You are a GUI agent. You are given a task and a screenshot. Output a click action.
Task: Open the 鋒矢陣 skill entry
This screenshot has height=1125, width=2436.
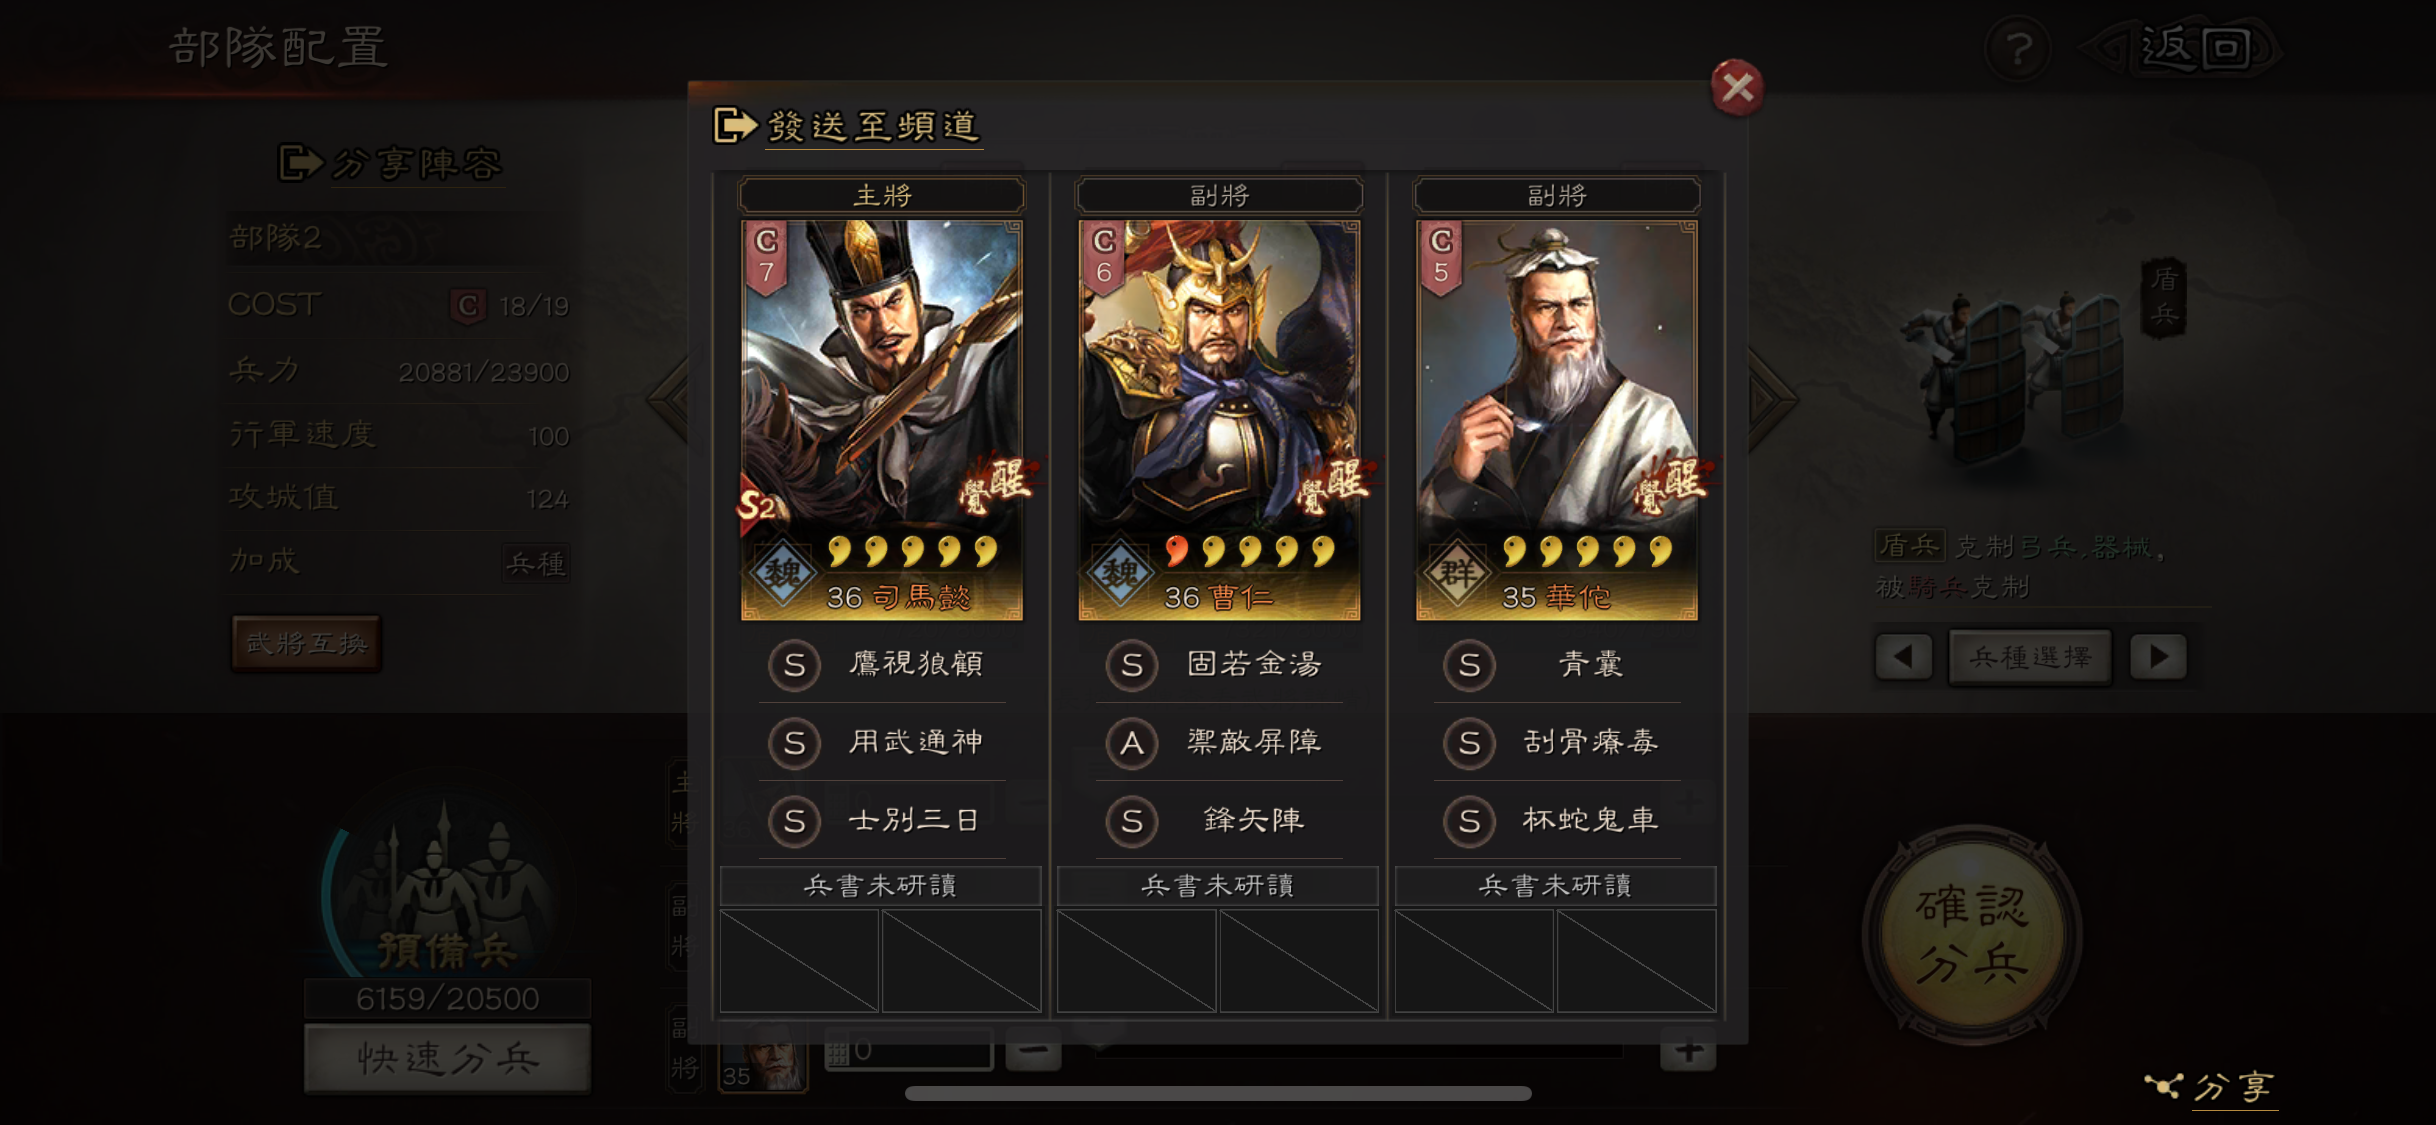pyautogui.click(x=1219, y=821)
